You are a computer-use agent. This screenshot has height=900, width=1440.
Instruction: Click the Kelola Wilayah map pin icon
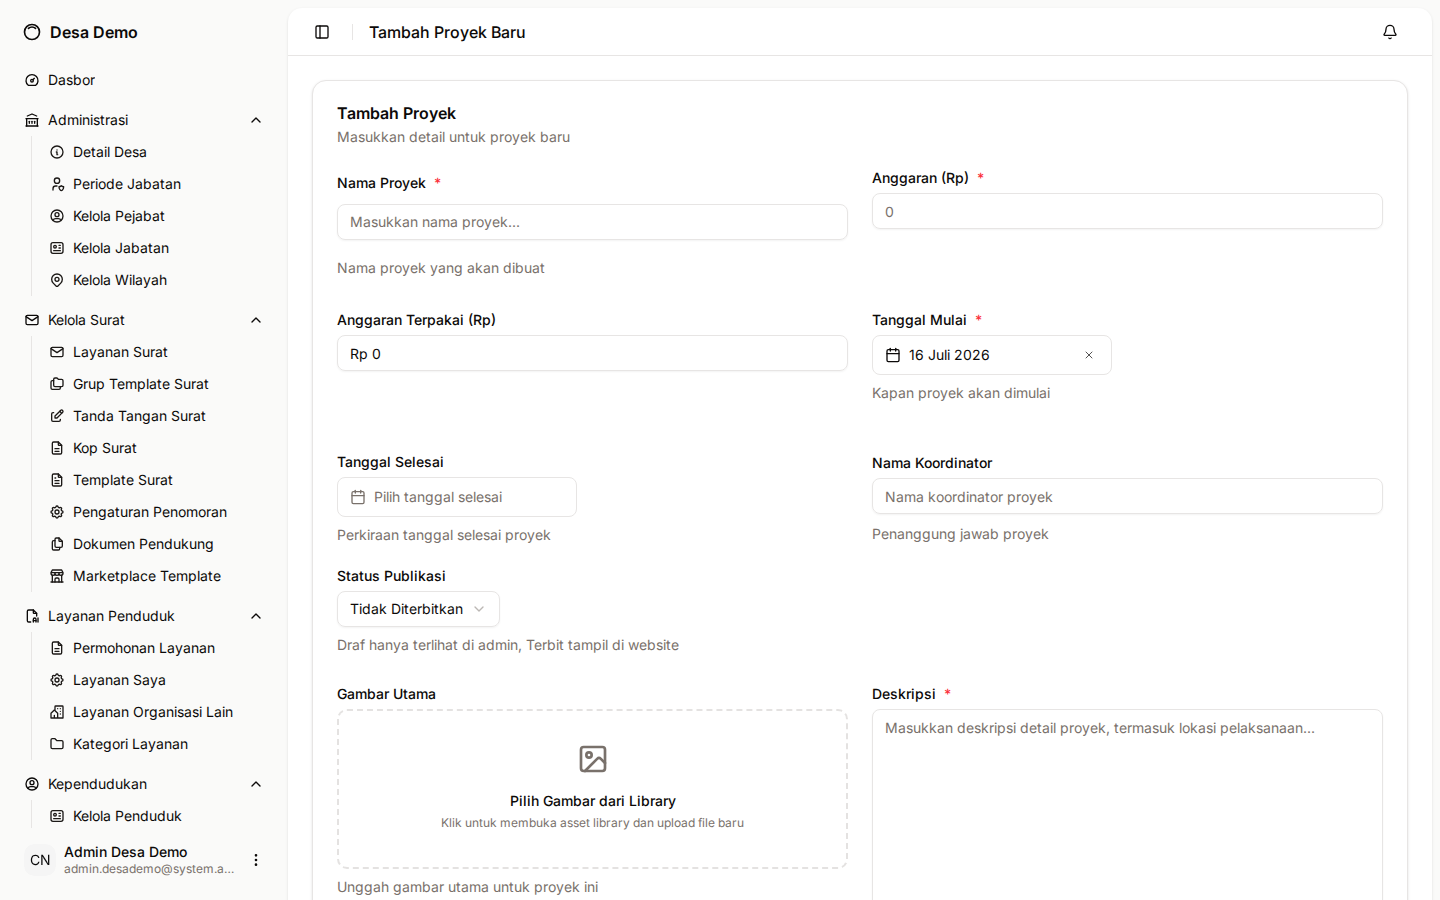(x=57, y=280)
